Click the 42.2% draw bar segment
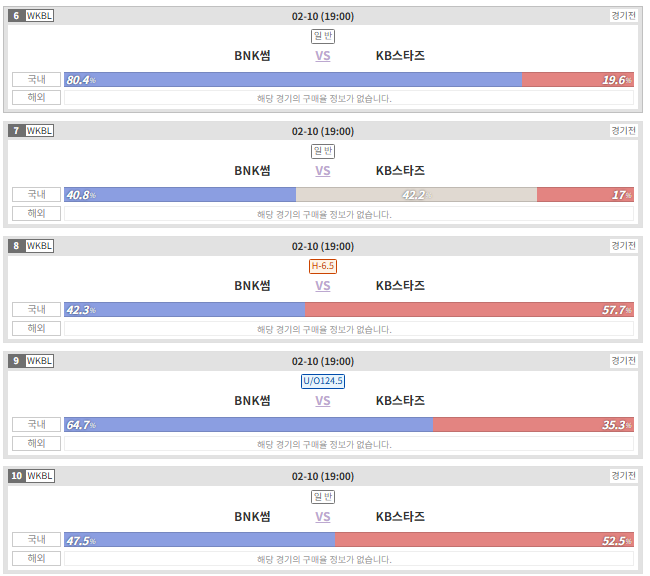The image size is (650, 576). tap(416, 194)
